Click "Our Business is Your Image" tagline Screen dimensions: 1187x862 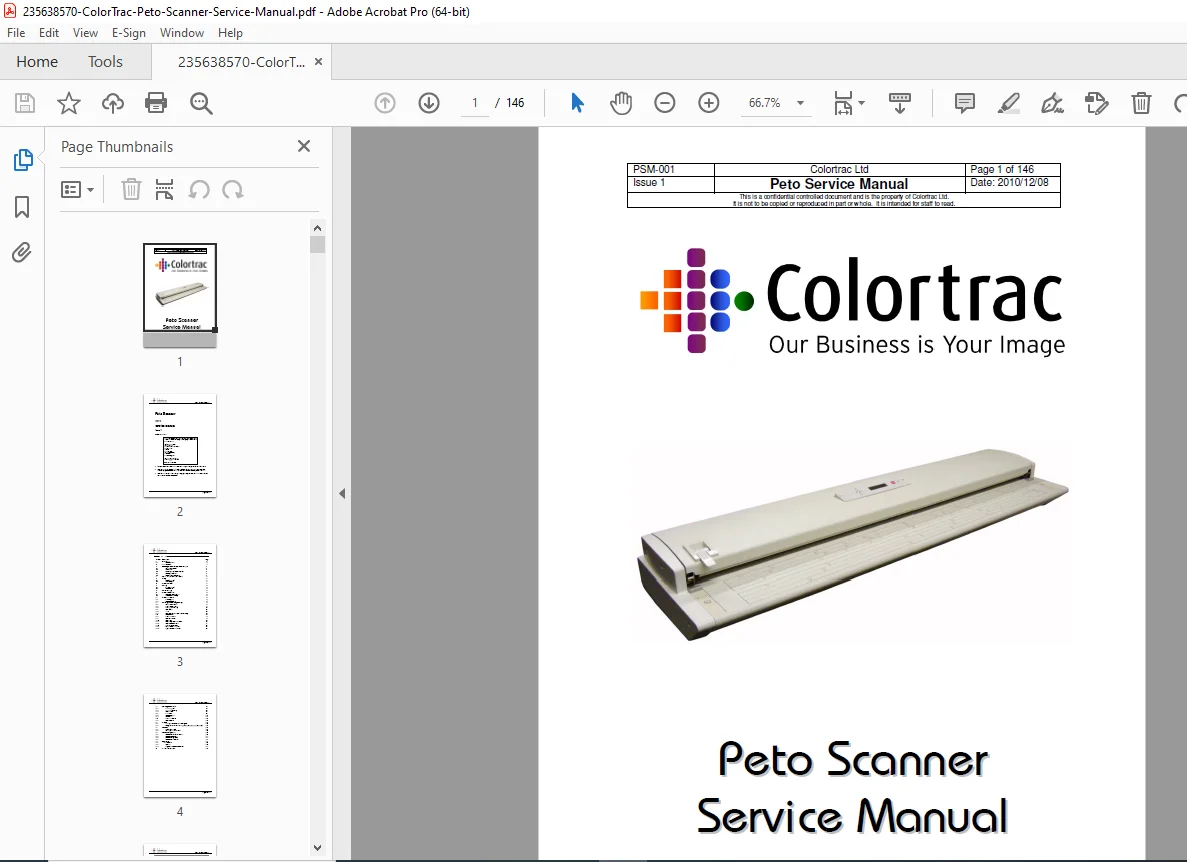click(x=917, y=345)
